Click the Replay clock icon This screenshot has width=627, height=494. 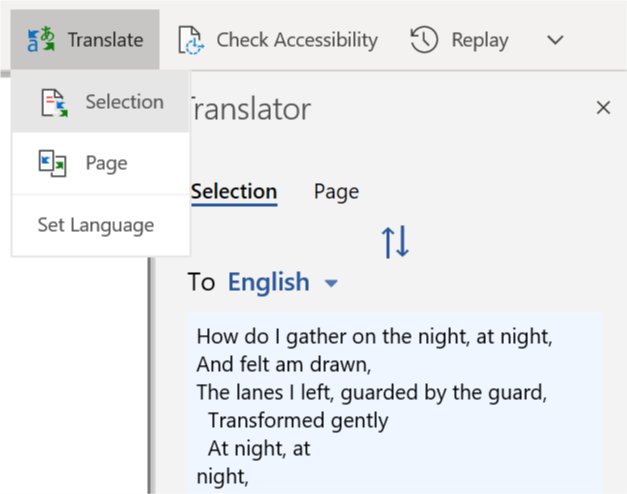425,40
